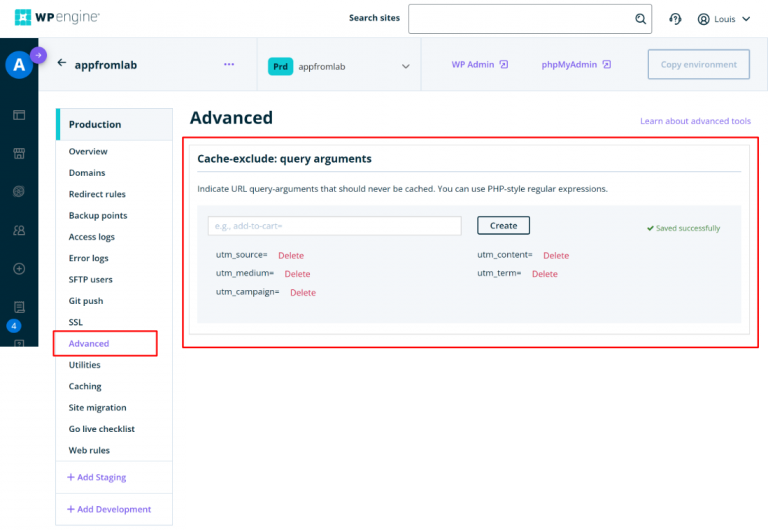The width and height of the screenshot is (768, 531).
Task: Open Error logs
Action: (x=89, y=258)
